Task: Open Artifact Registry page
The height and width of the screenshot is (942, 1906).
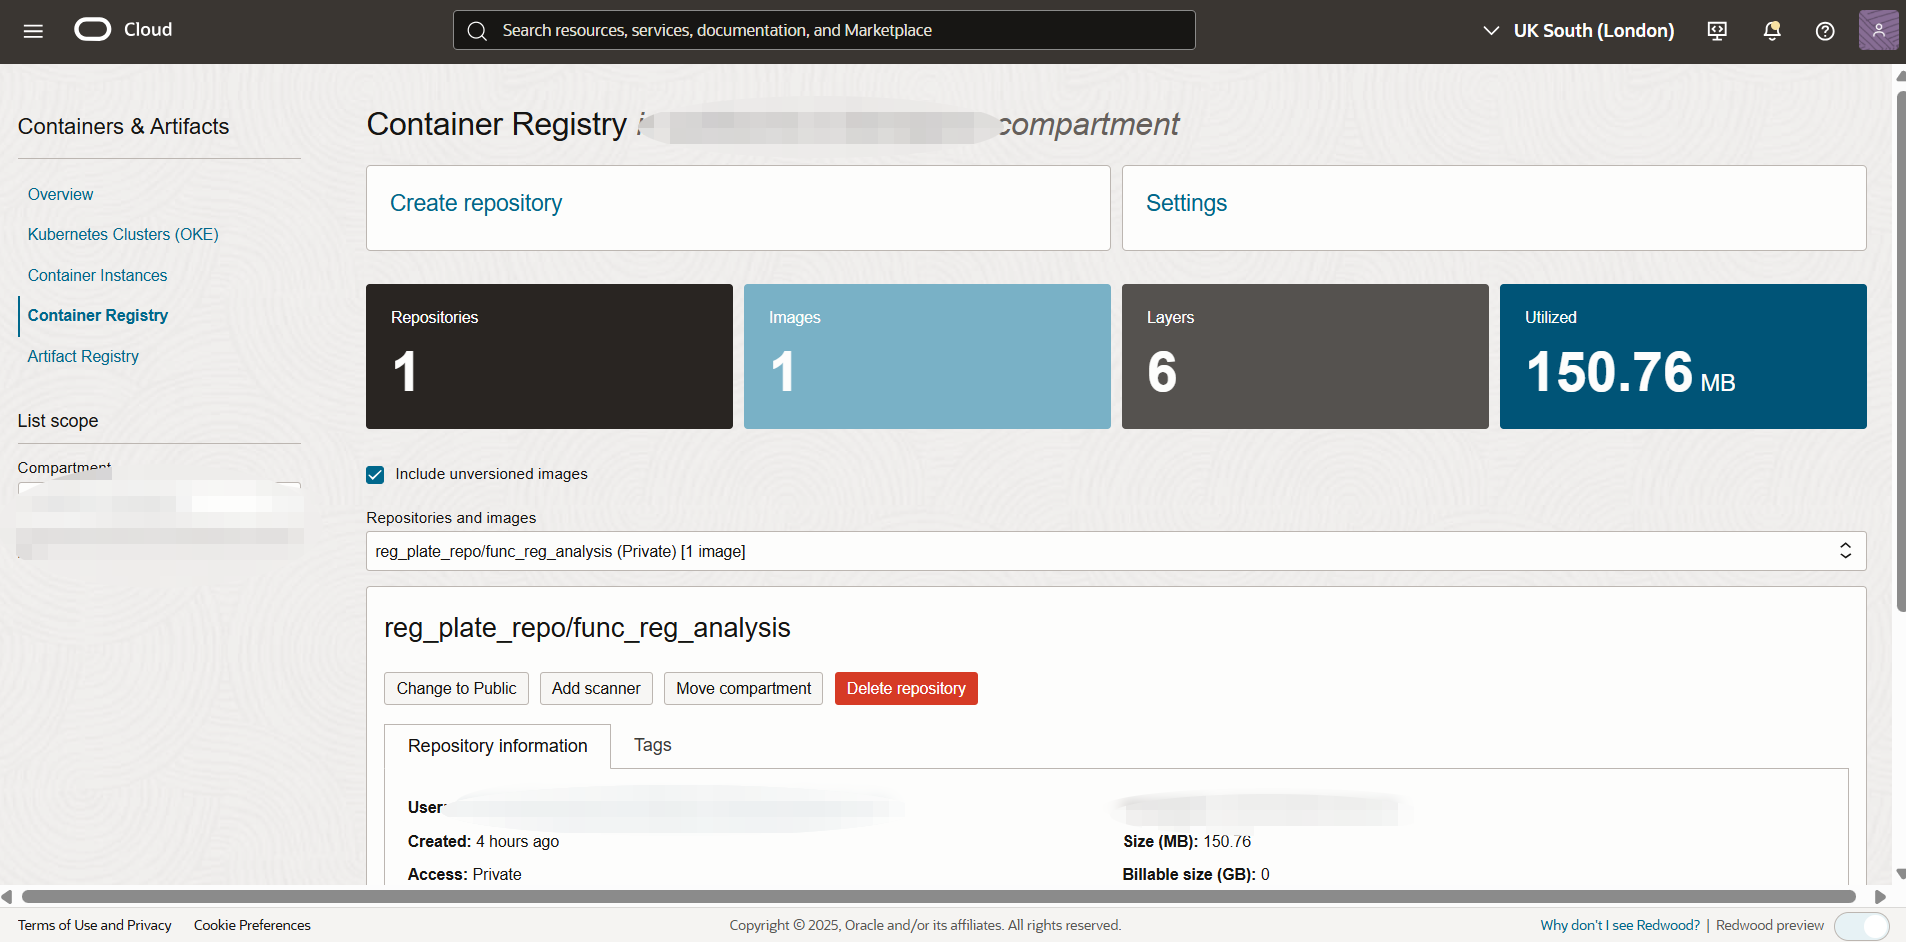Action: tap(83, 356)
